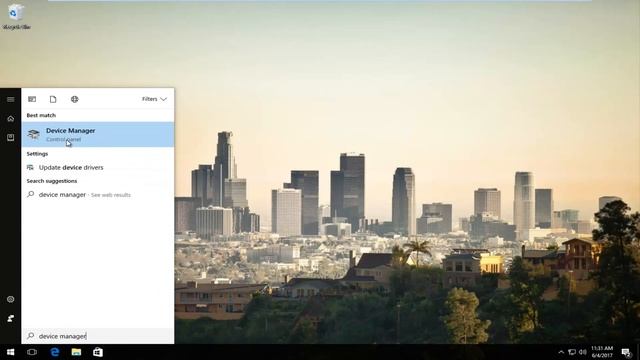Filter search results by Web
Image resolution: width=640 pixels, height=360 pixels.
tap(74, 99)
